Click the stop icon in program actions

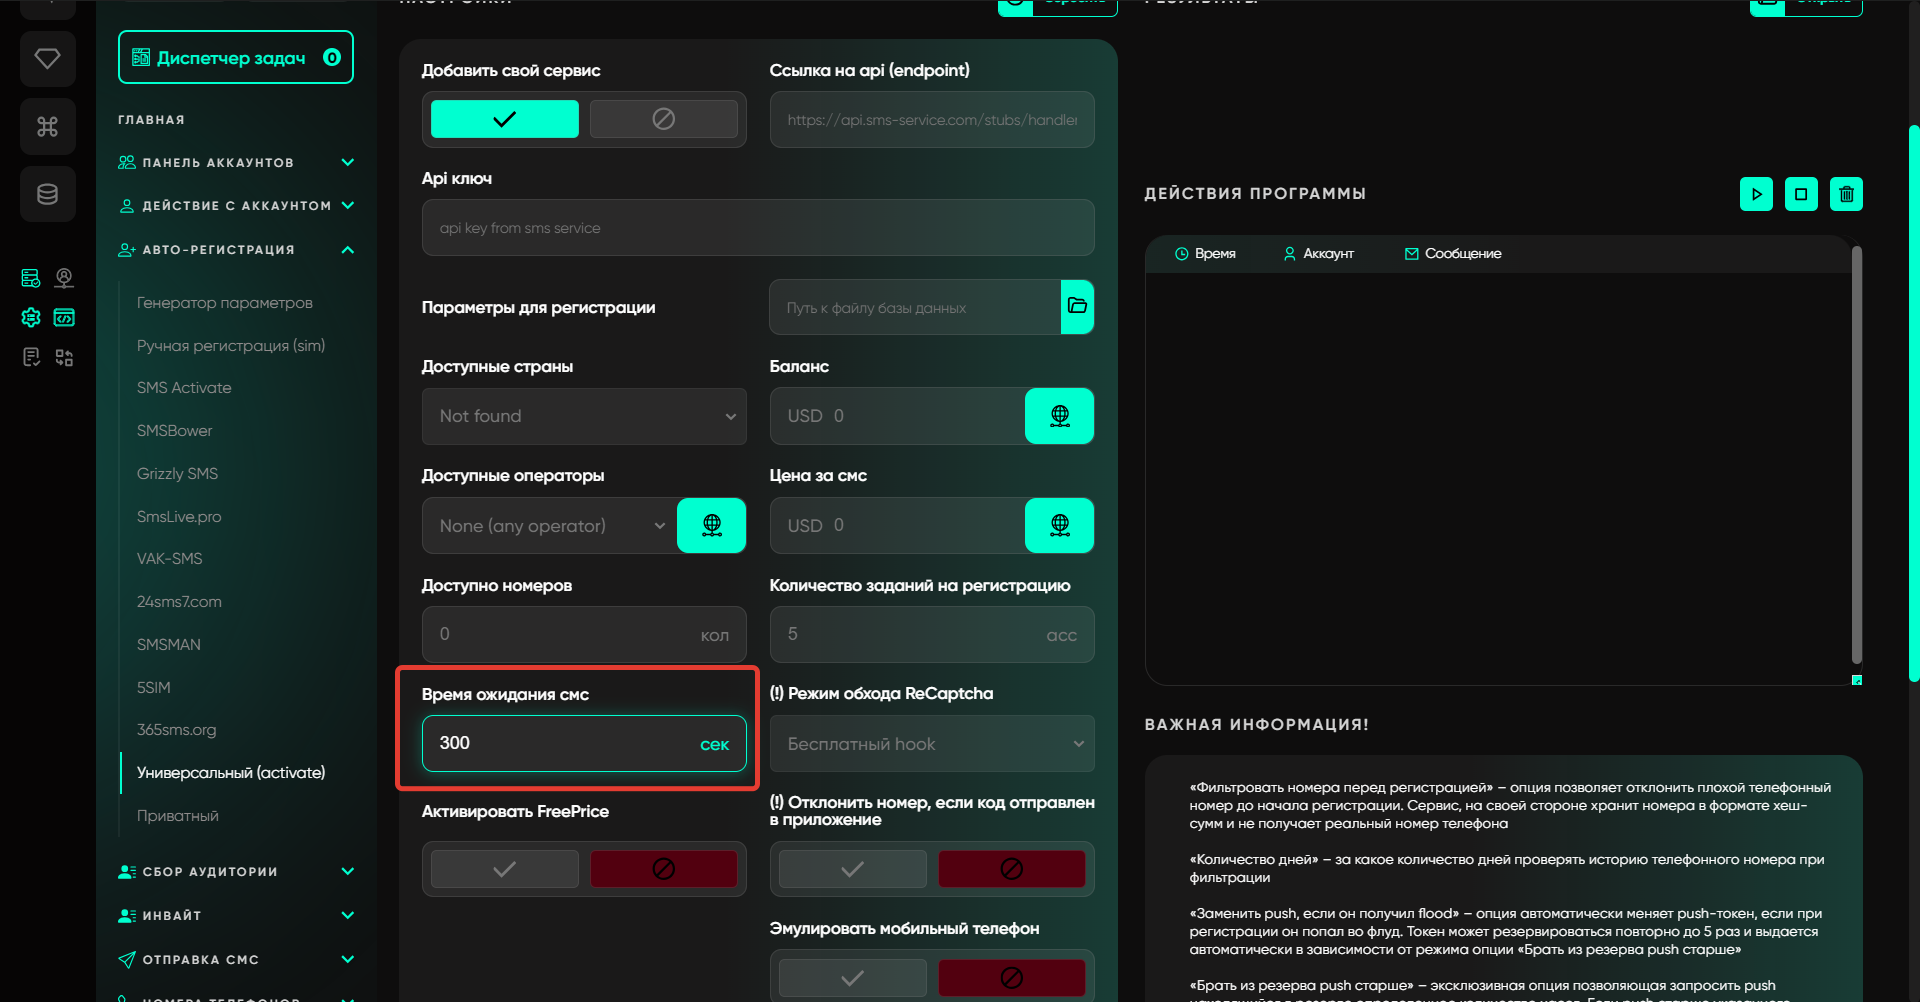[x=1801, y=194]
